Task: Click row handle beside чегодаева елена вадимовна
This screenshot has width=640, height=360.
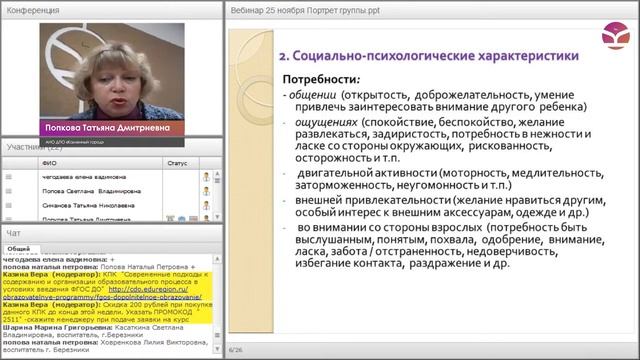Action: click(9, 177)
